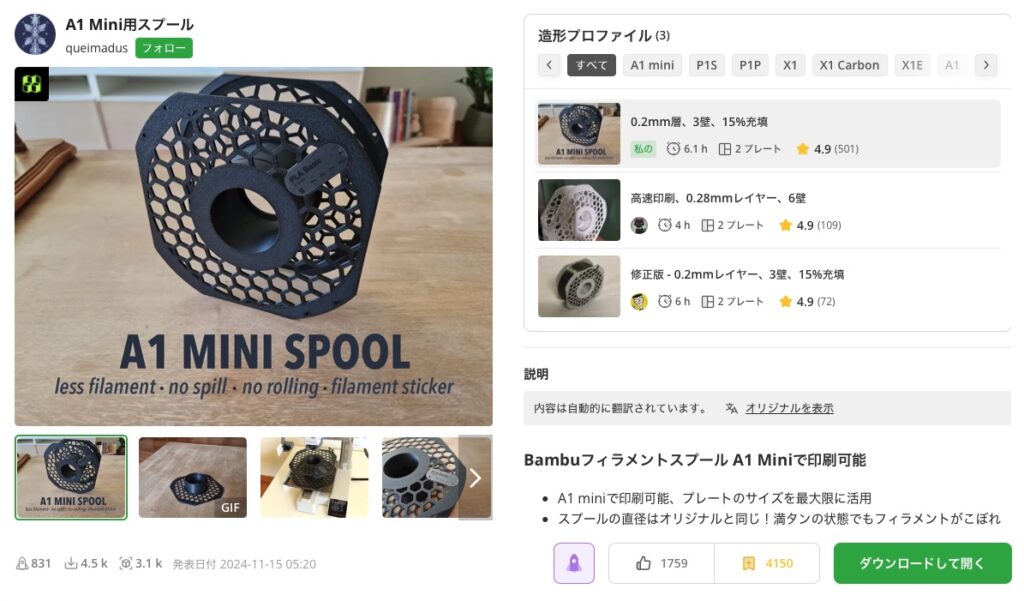This screenshot has height=601, width=1024.
Task: Open the GIF thumbnail of spool base
Action: coord(193,478)
